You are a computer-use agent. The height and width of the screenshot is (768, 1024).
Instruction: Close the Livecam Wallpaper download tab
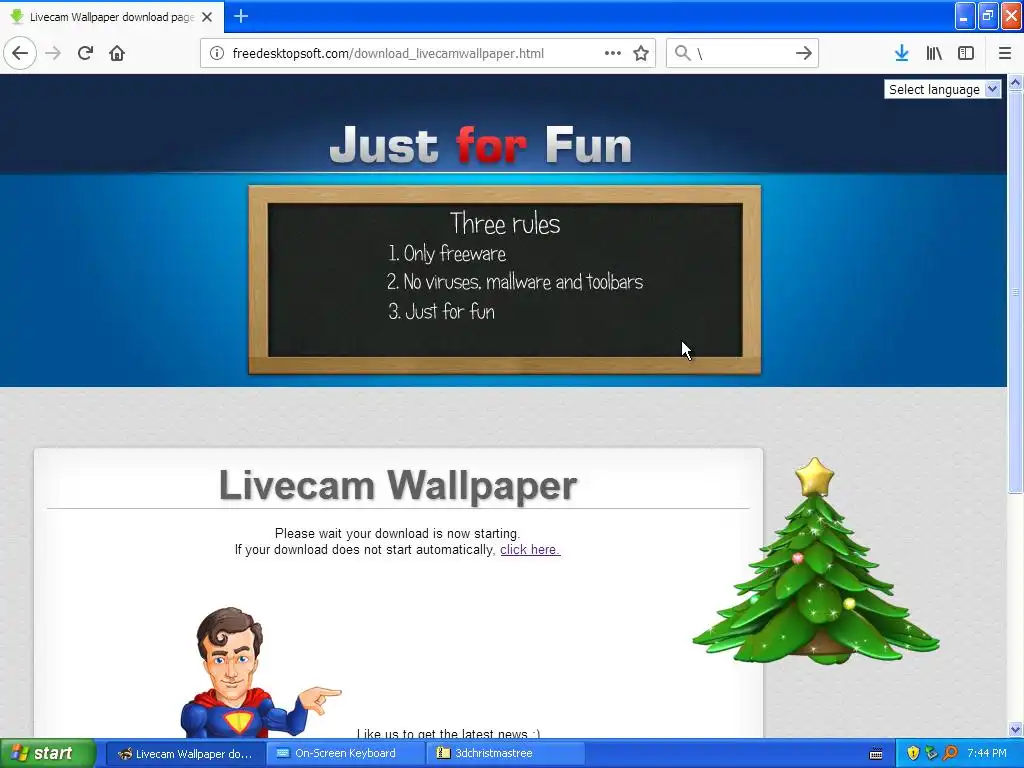[x=207, y=17]
